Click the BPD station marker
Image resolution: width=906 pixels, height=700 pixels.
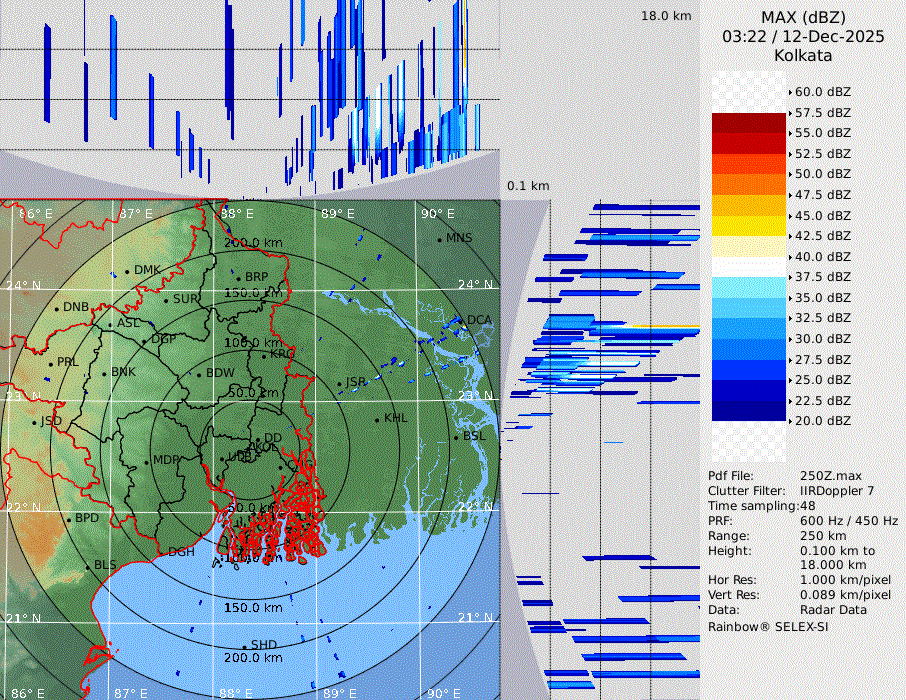(69, 519)
